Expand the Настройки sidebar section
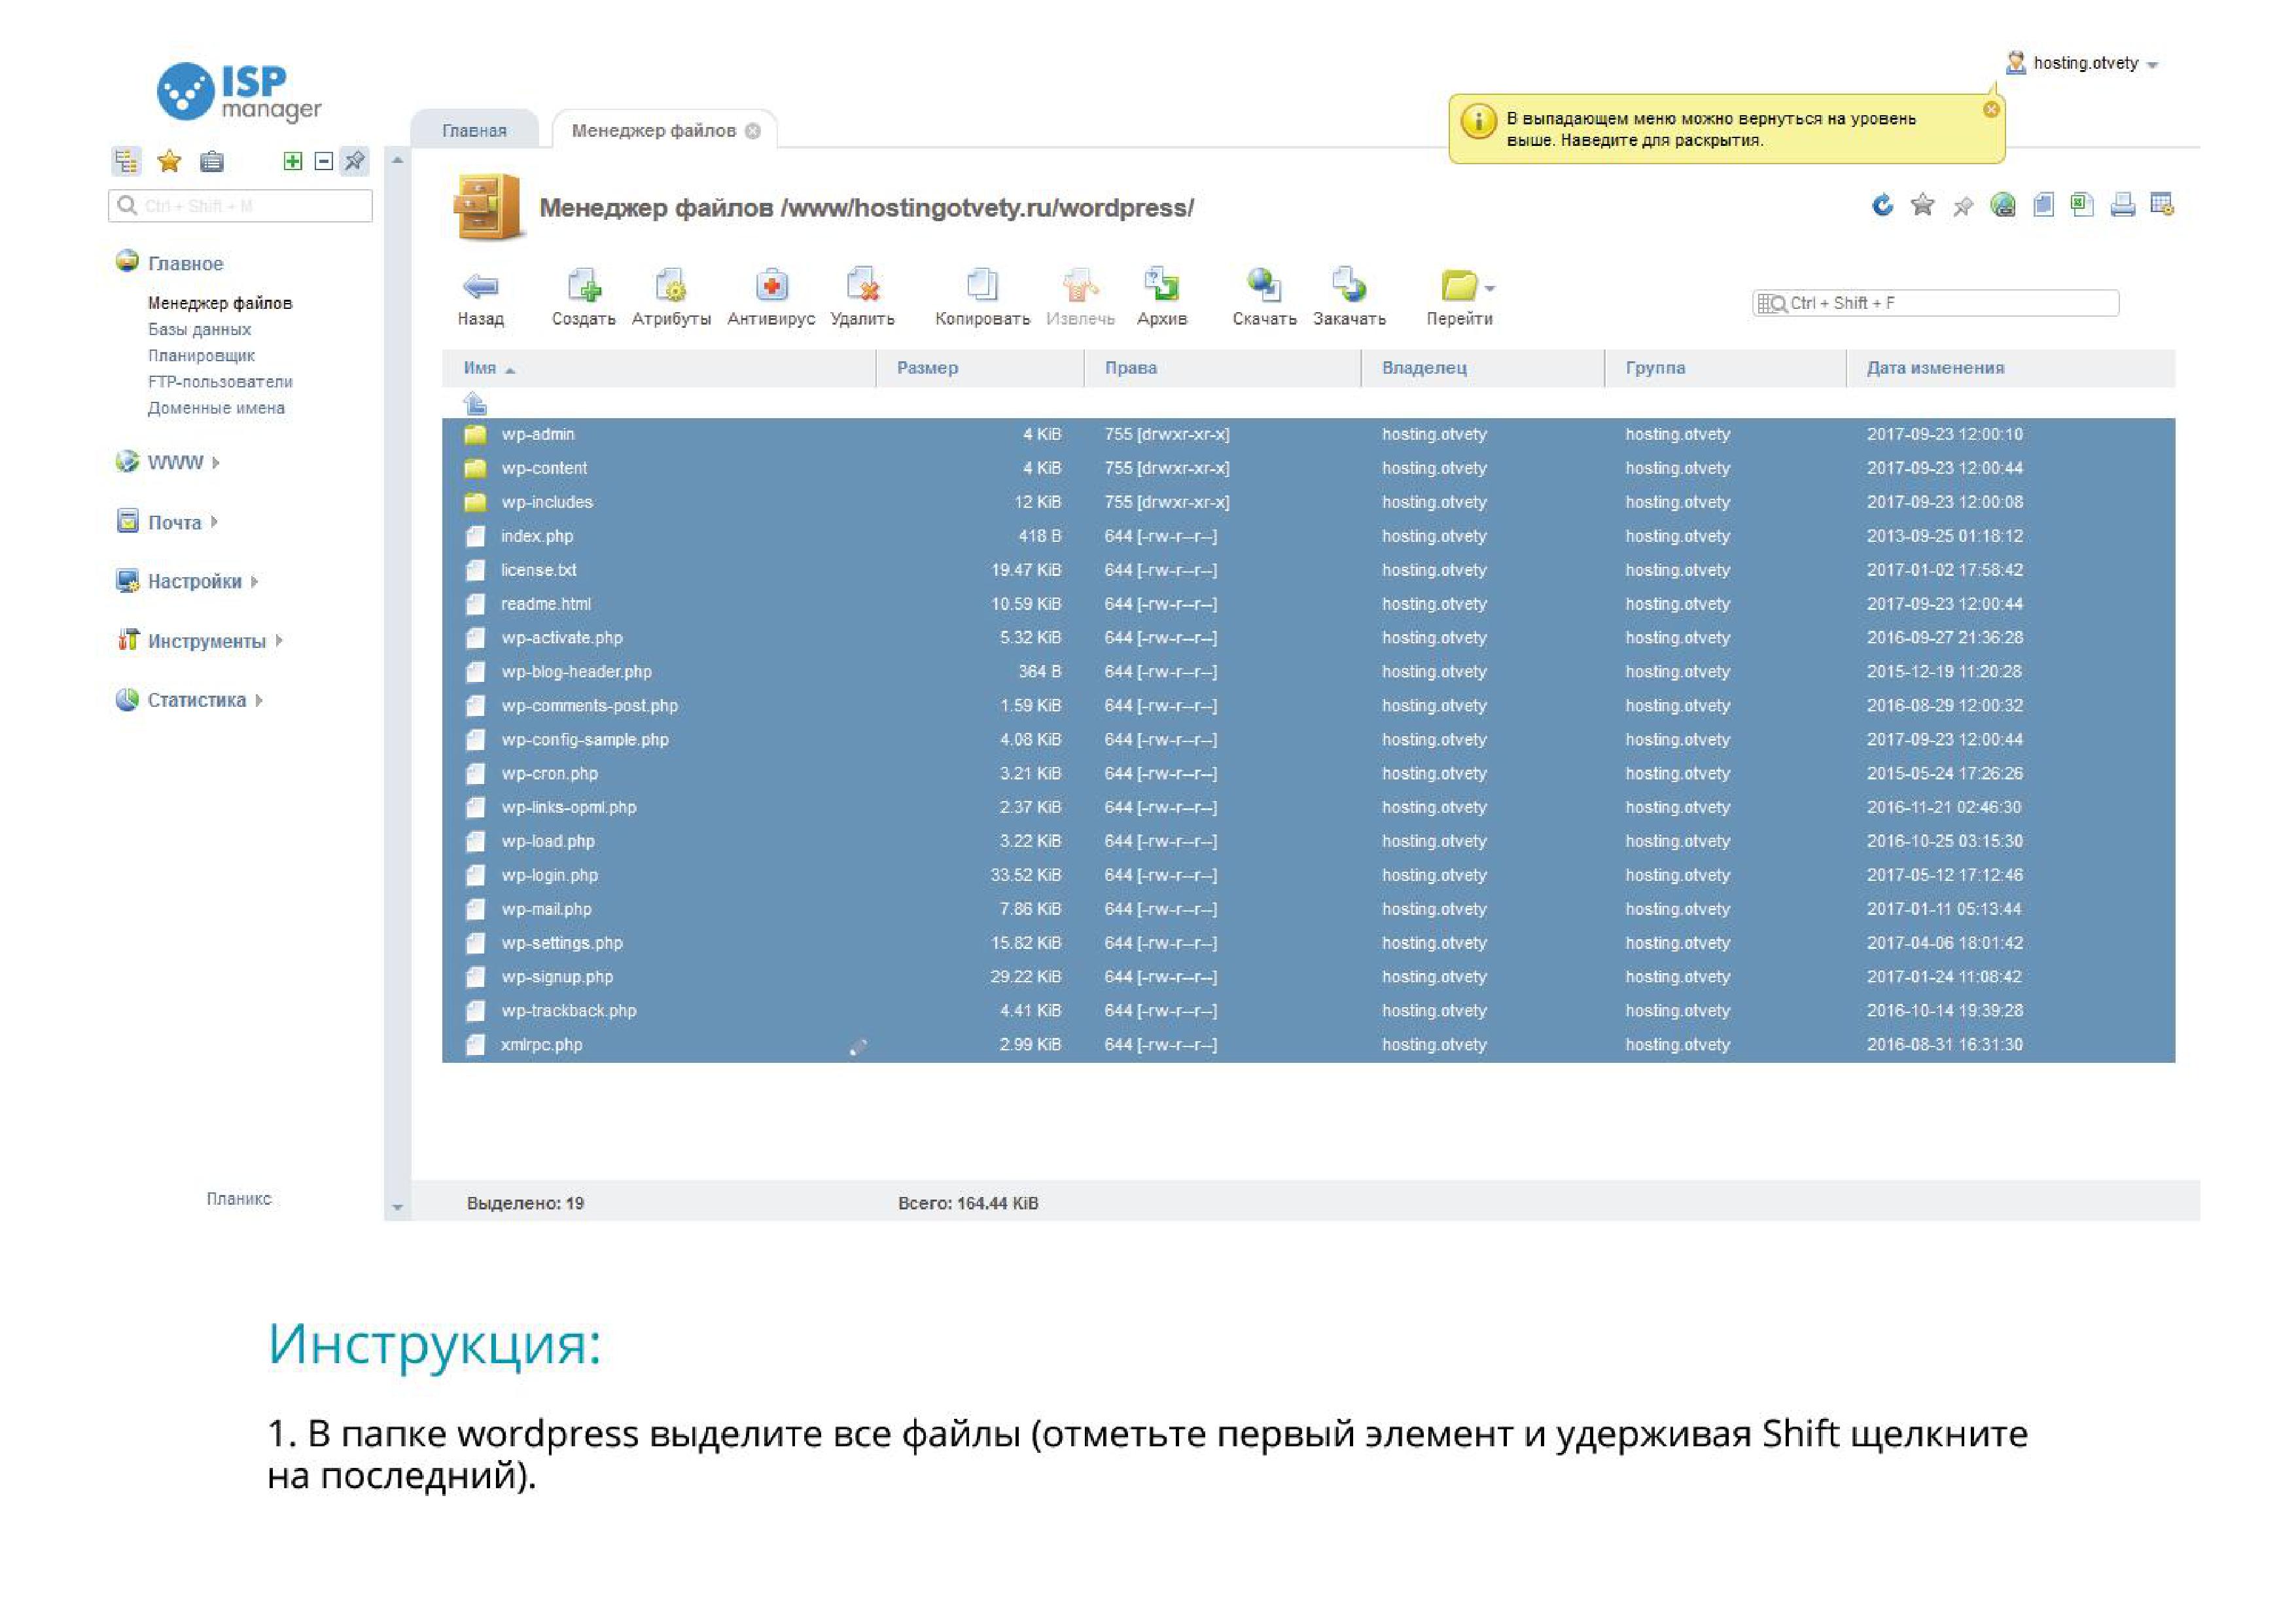Screen dimensions: 2296x1623 187,581
